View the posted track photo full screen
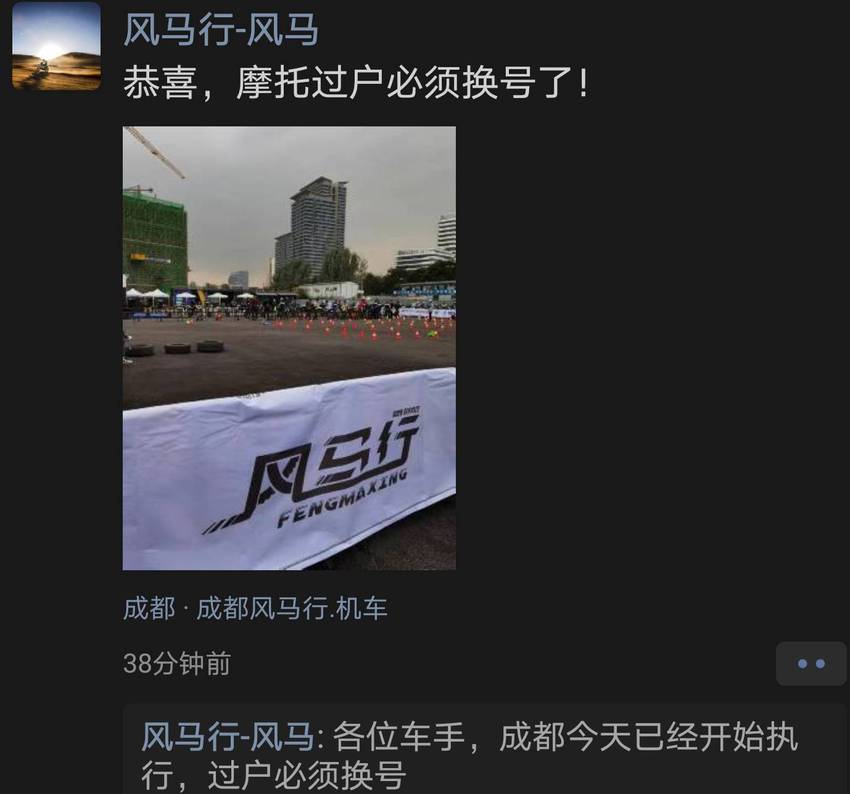Screen dimensions: 850x794 (289, 348)
